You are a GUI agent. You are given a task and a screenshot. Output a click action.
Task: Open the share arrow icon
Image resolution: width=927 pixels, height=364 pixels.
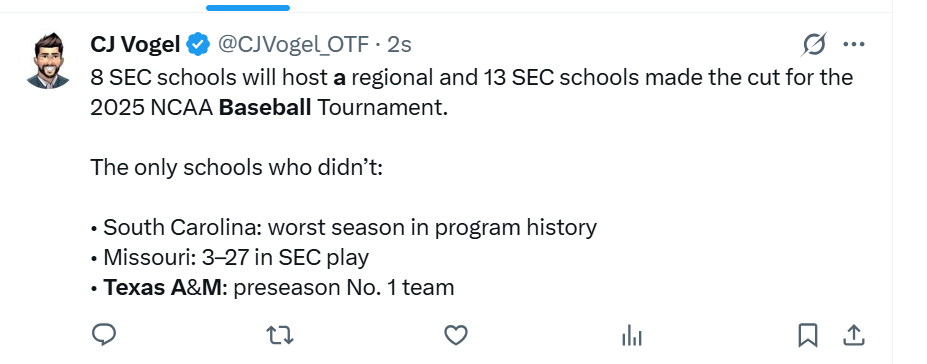[853, 335]
